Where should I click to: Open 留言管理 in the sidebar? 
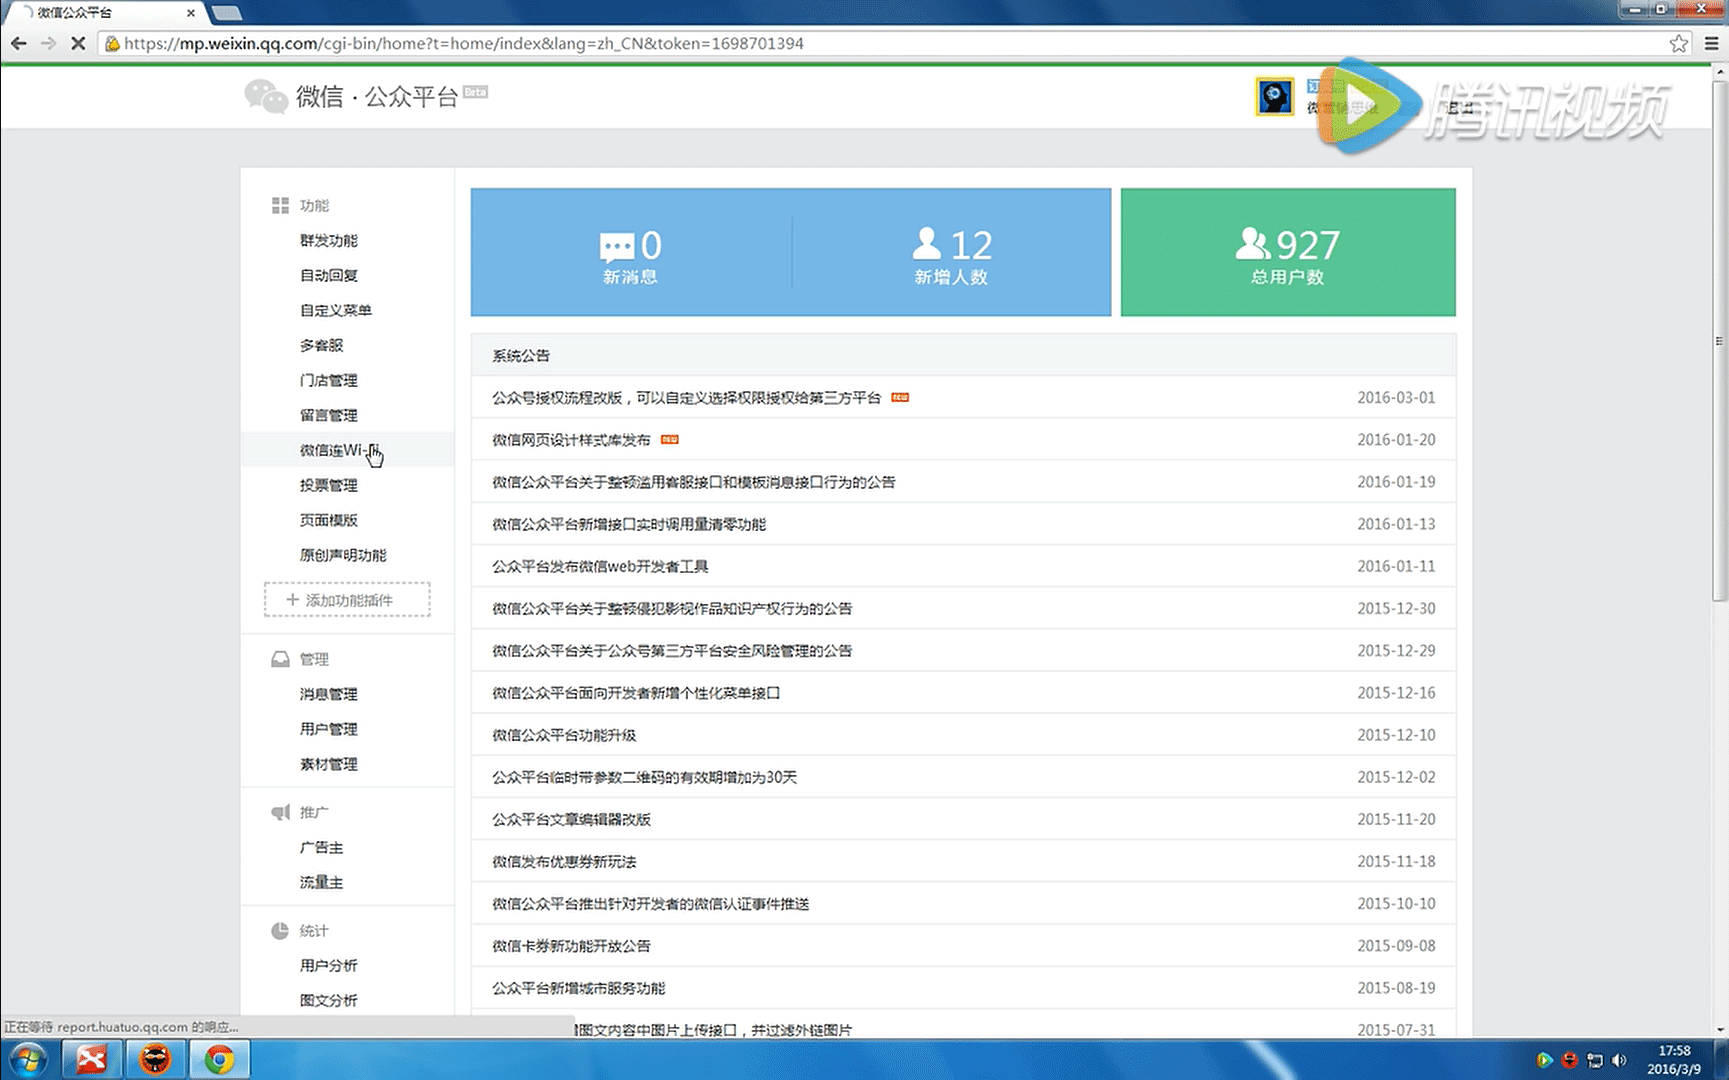[328, 415]
